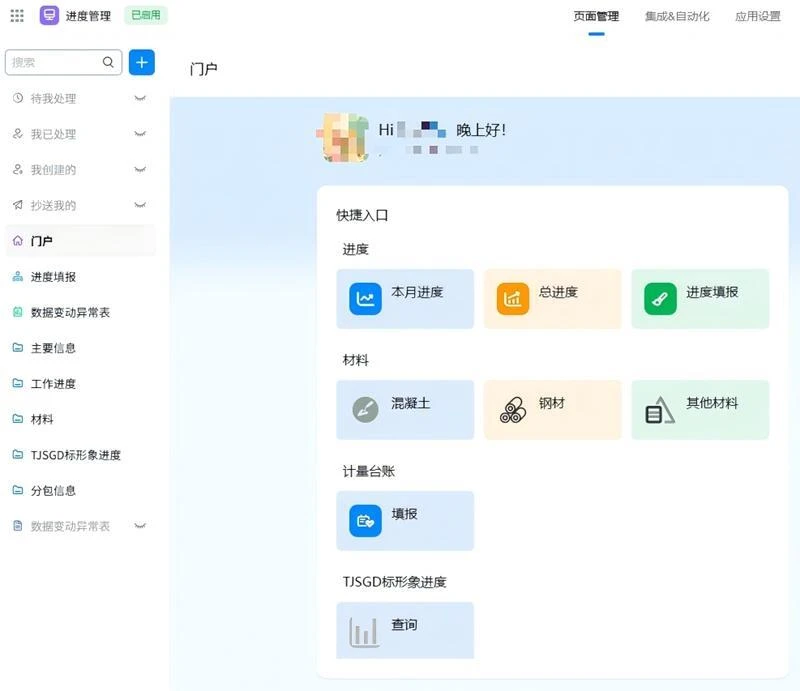This screenshot has width=800, height=691.
Task: Open the 钢材 steel icon tile
Action: click(x=513, y=409)
